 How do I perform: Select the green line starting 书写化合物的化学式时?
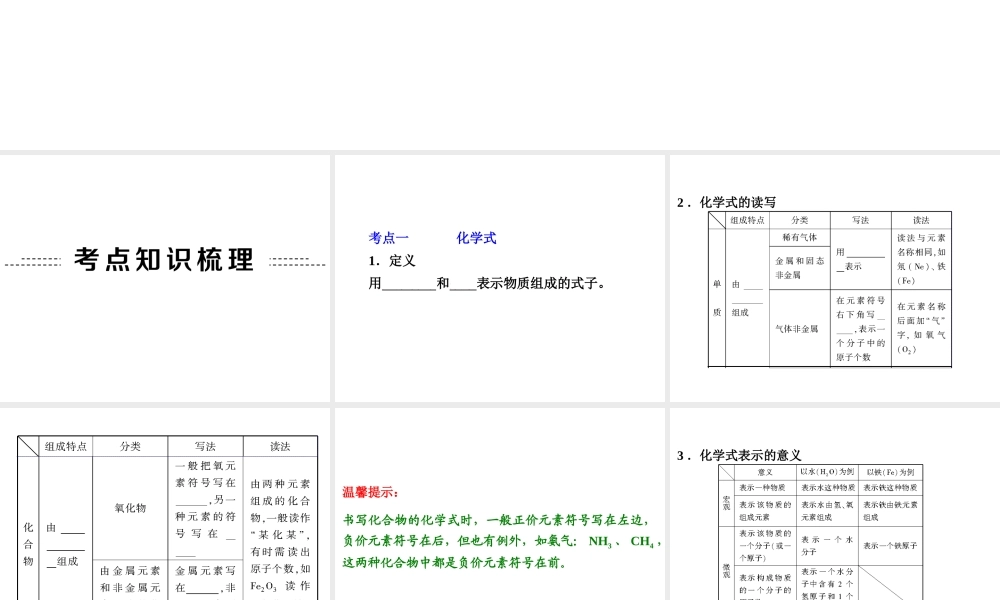coord(496,520)
